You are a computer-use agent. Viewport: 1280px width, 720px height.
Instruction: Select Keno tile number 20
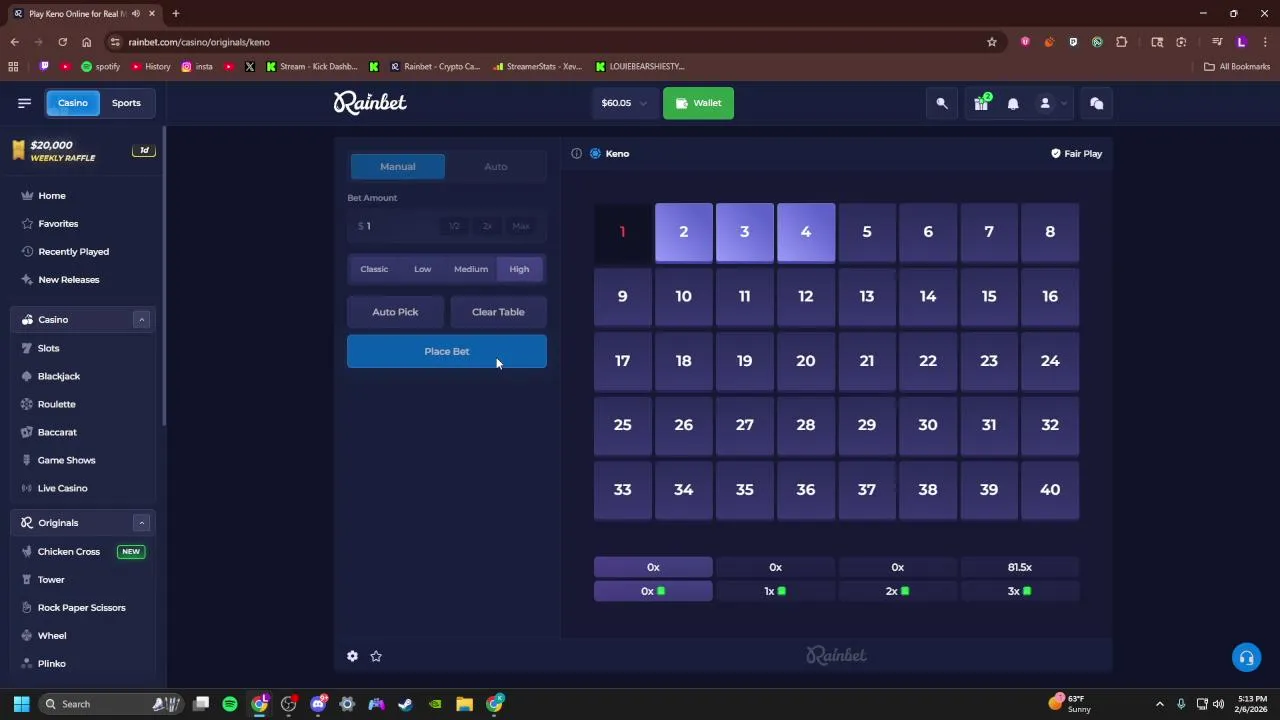click(x=806, y=361)
